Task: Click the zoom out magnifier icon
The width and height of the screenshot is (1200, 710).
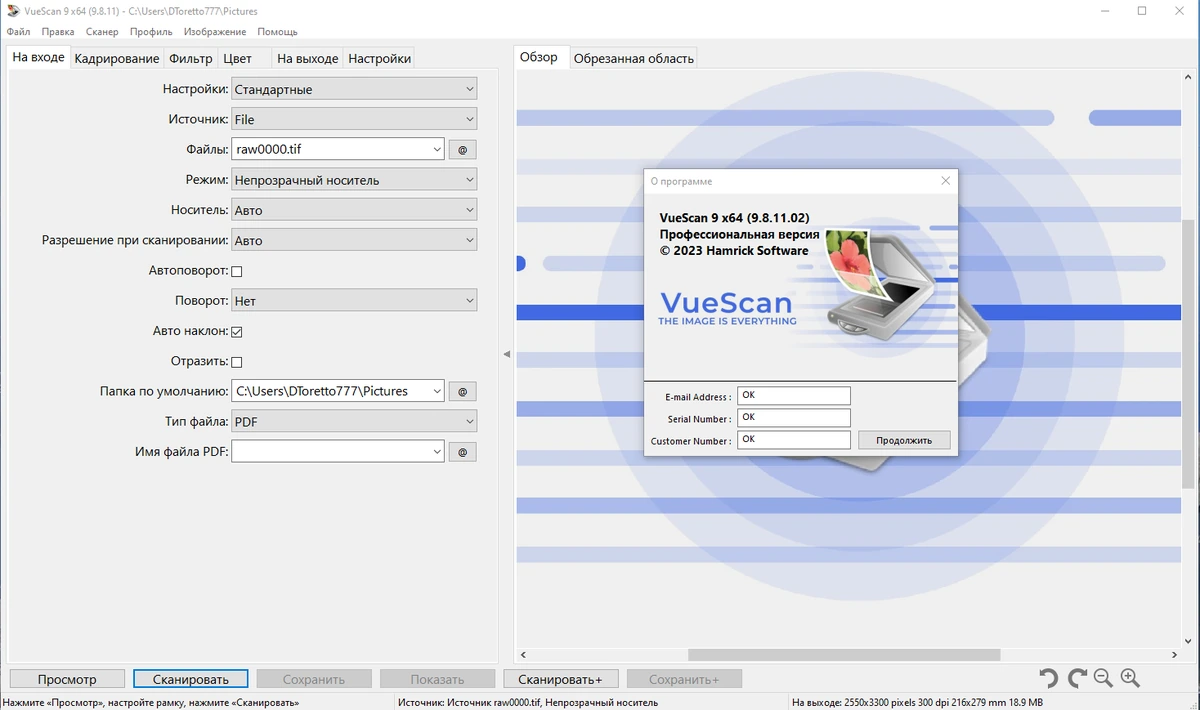Action: (x=1103, y=678)
